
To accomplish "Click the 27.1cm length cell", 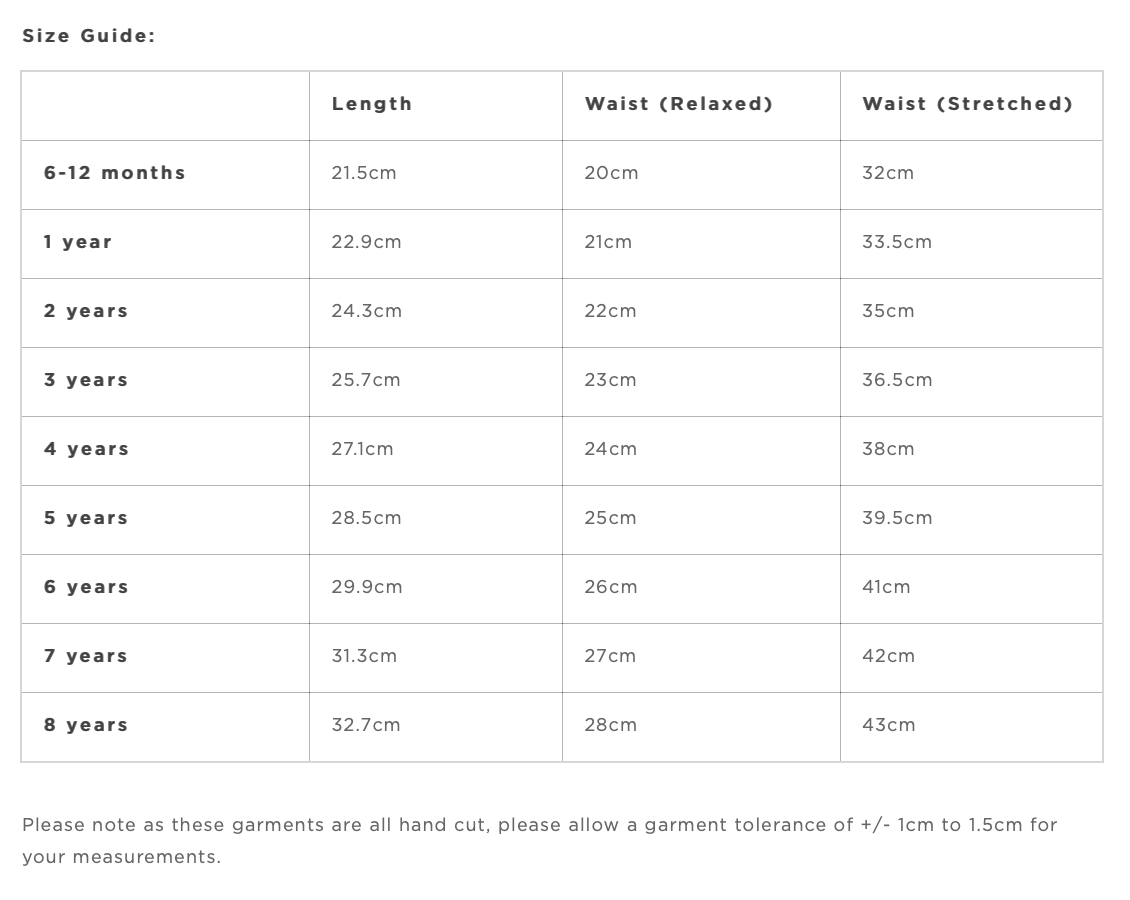I will coord(362,449).
